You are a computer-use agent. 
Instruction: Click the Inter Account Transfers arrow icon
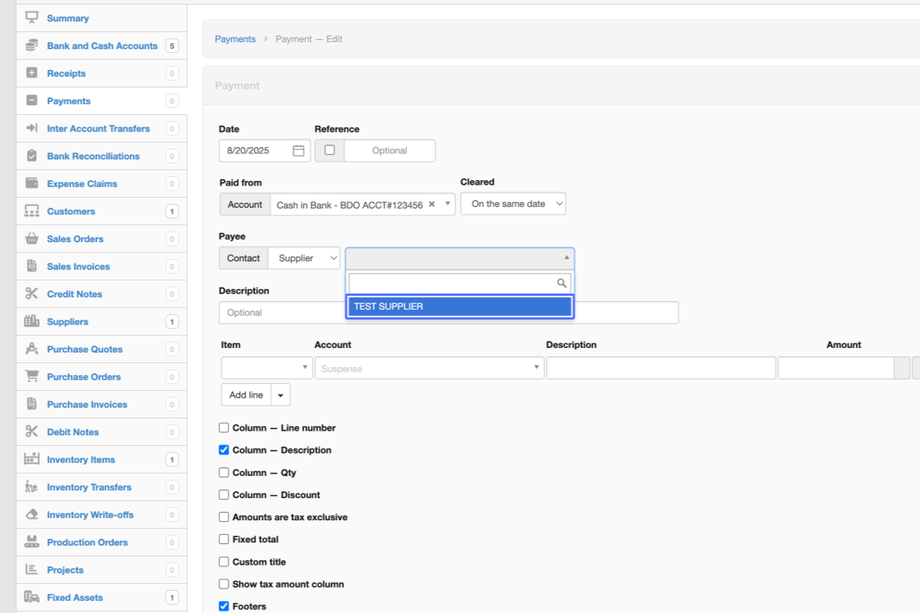(x=32, y=129)
